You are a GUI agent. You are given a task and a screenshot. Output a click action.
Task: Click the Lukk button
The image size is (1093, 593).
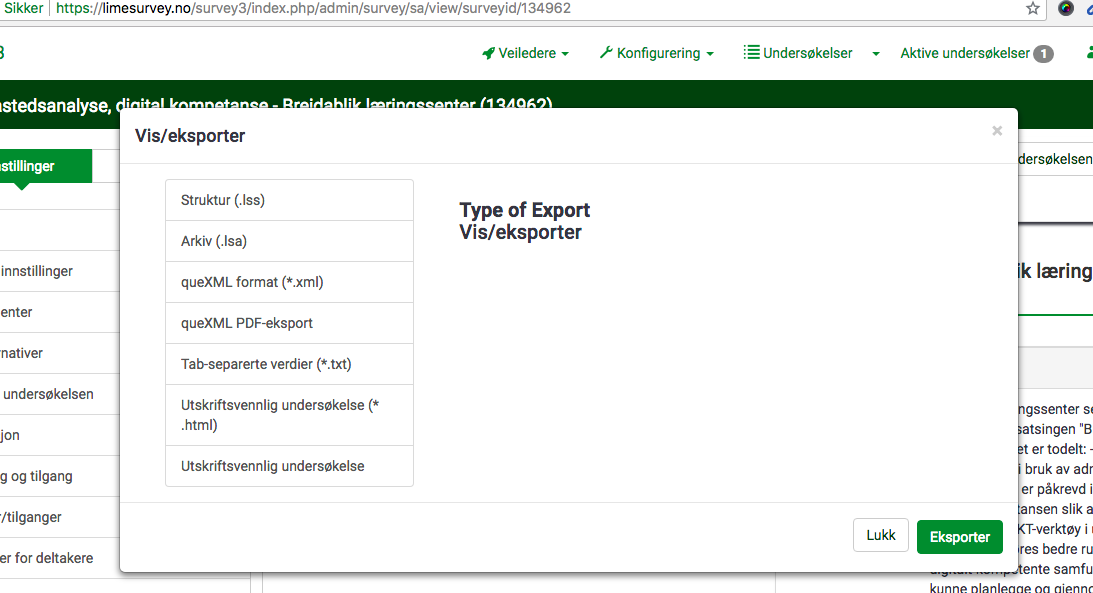coord(880,536)
